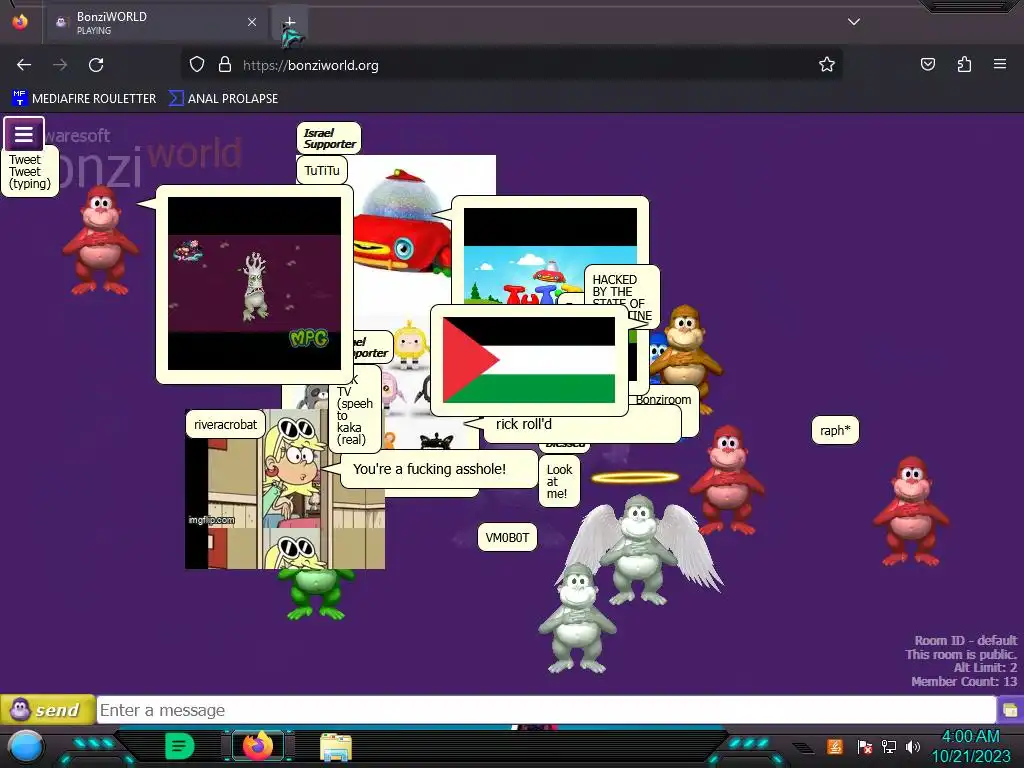The image size is (1024, 768).
Task: Click the orange Java tray icon
Action: pyautogui.click(x=834, y=746)
